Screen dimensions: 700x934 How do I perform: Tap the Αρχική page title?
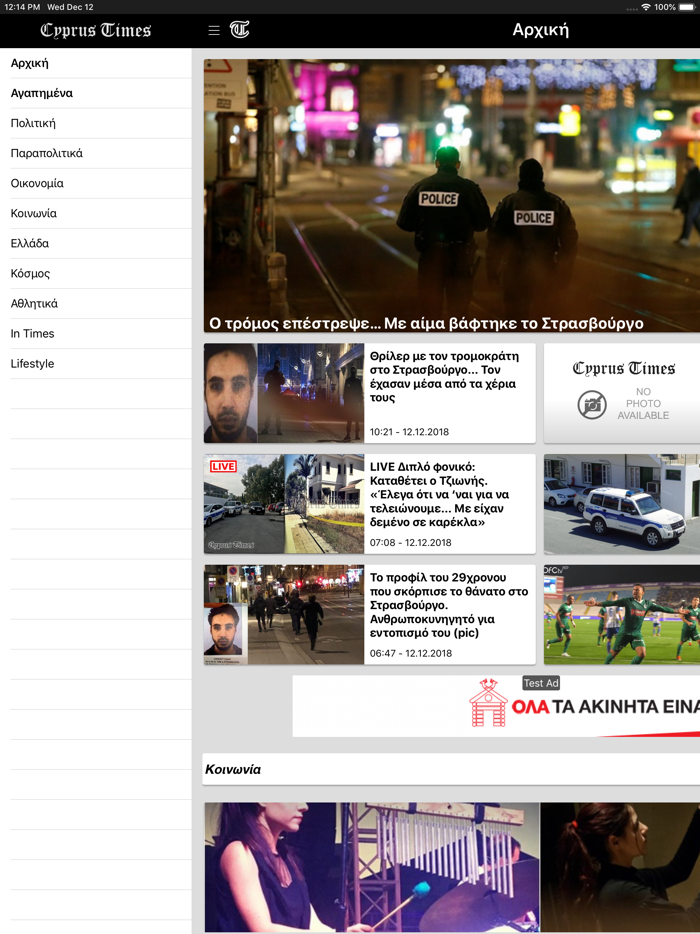tap(541, 30)
